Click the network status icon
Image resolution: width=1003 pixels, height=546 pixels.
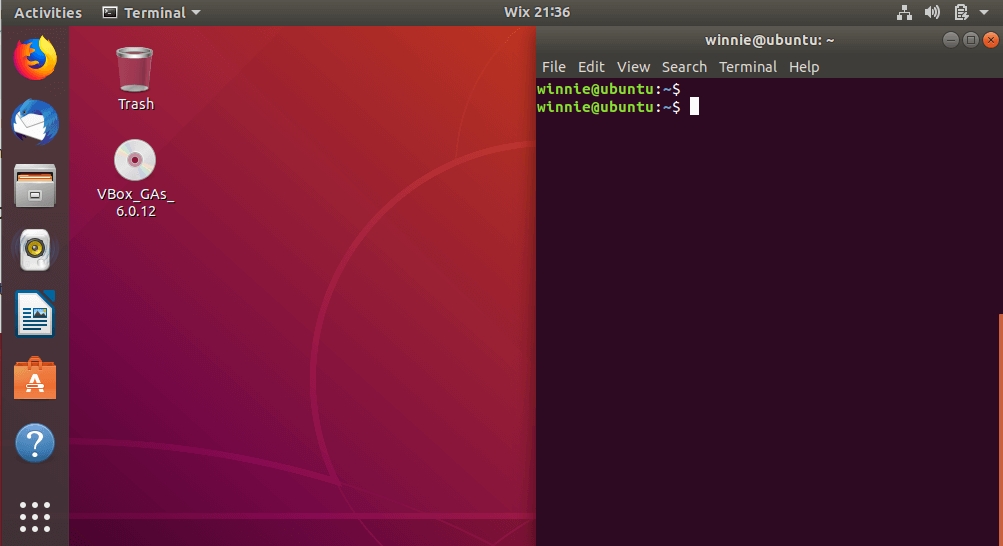click(x=904, y=12)
